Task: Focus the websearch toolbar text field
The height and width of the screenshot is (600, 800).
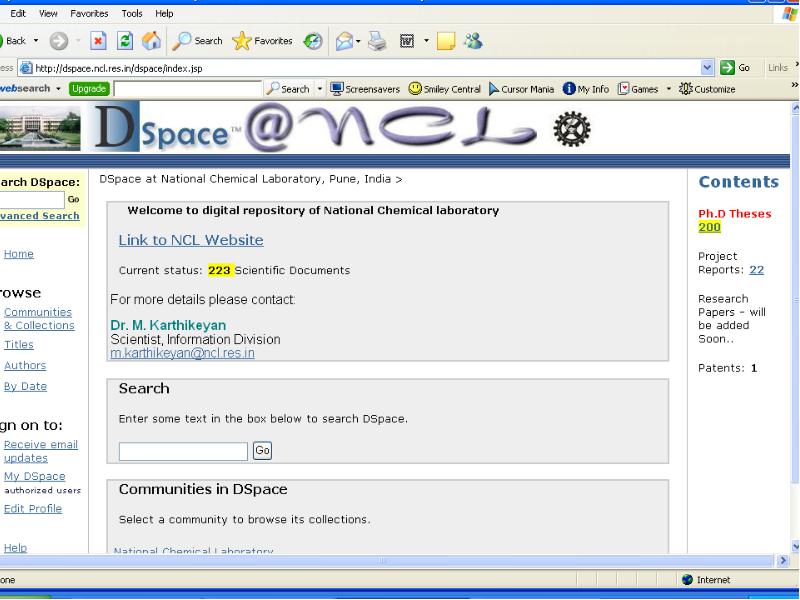Action: click(x=187, y=89)
